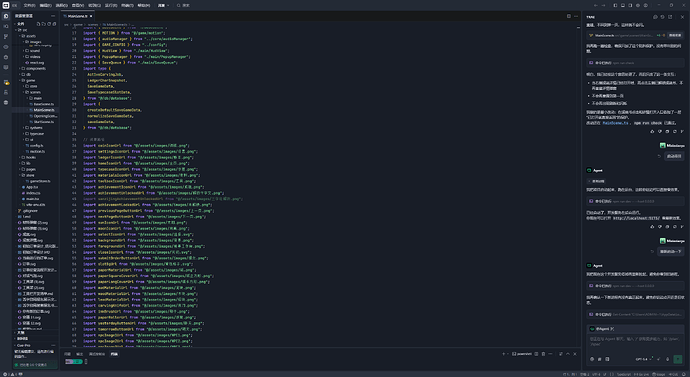
Task: Toggle the bottom panel layout
Action: click(623, 5)
